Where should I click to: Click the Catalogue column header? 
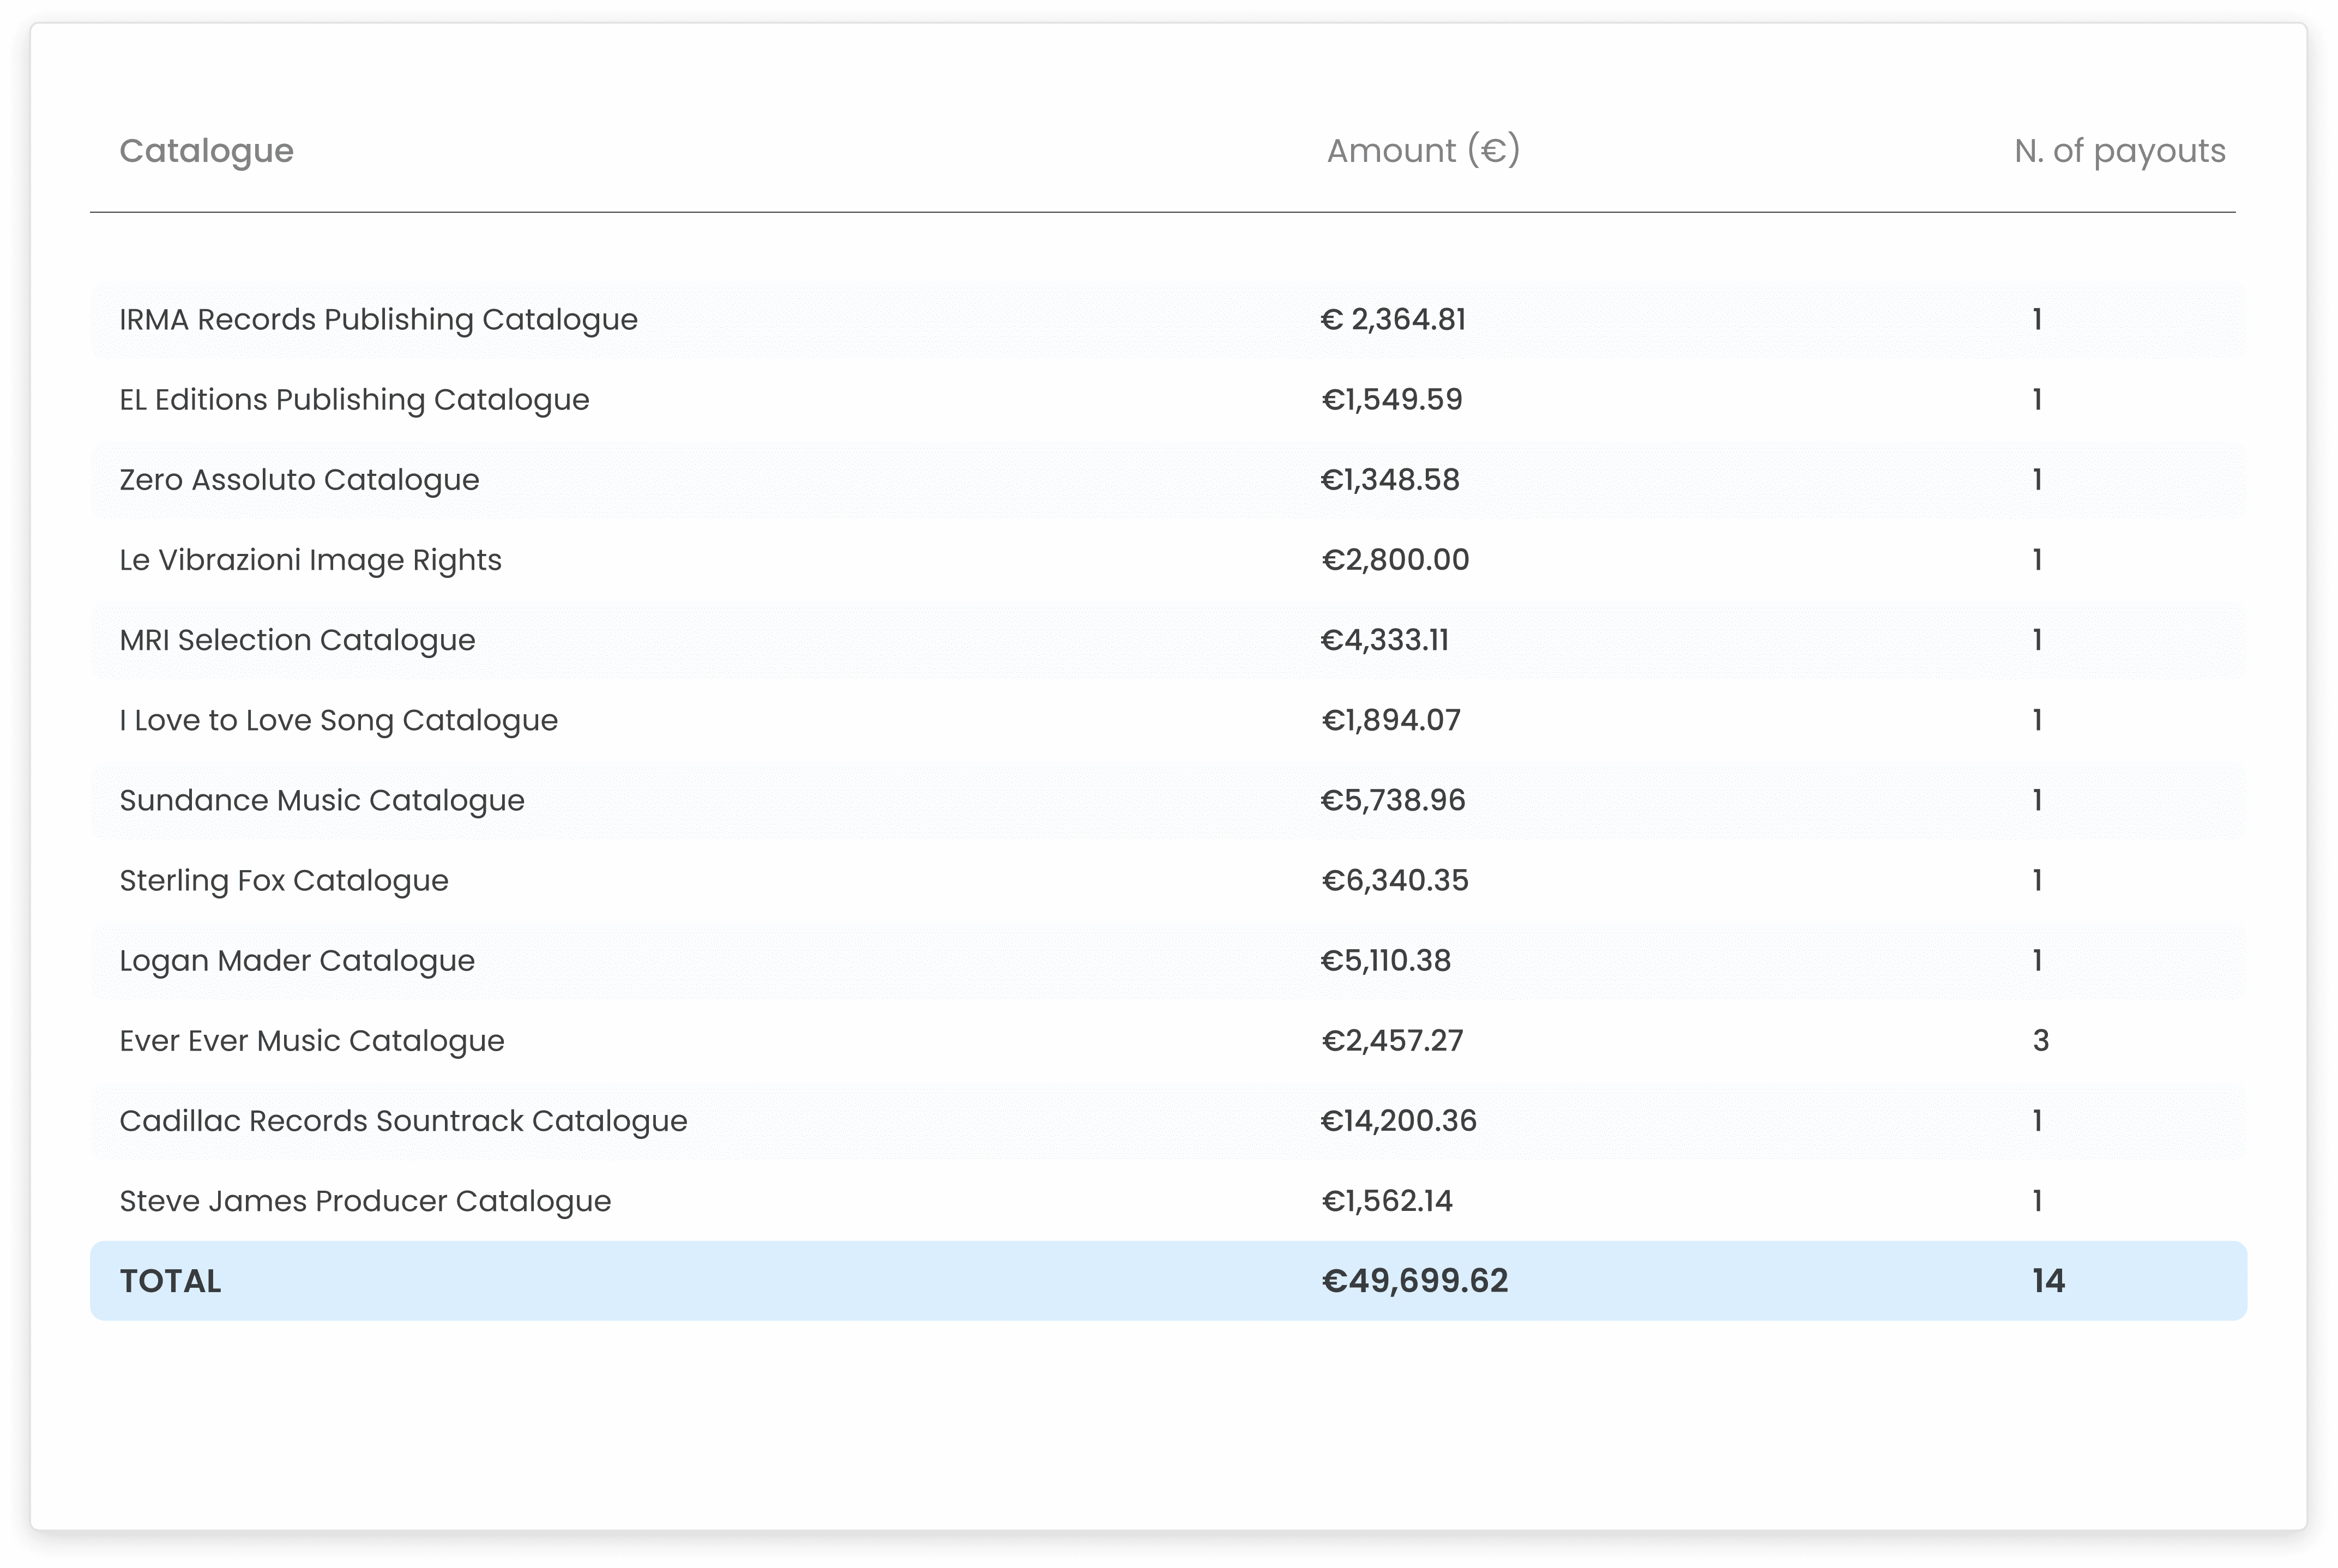pos(206,151)
